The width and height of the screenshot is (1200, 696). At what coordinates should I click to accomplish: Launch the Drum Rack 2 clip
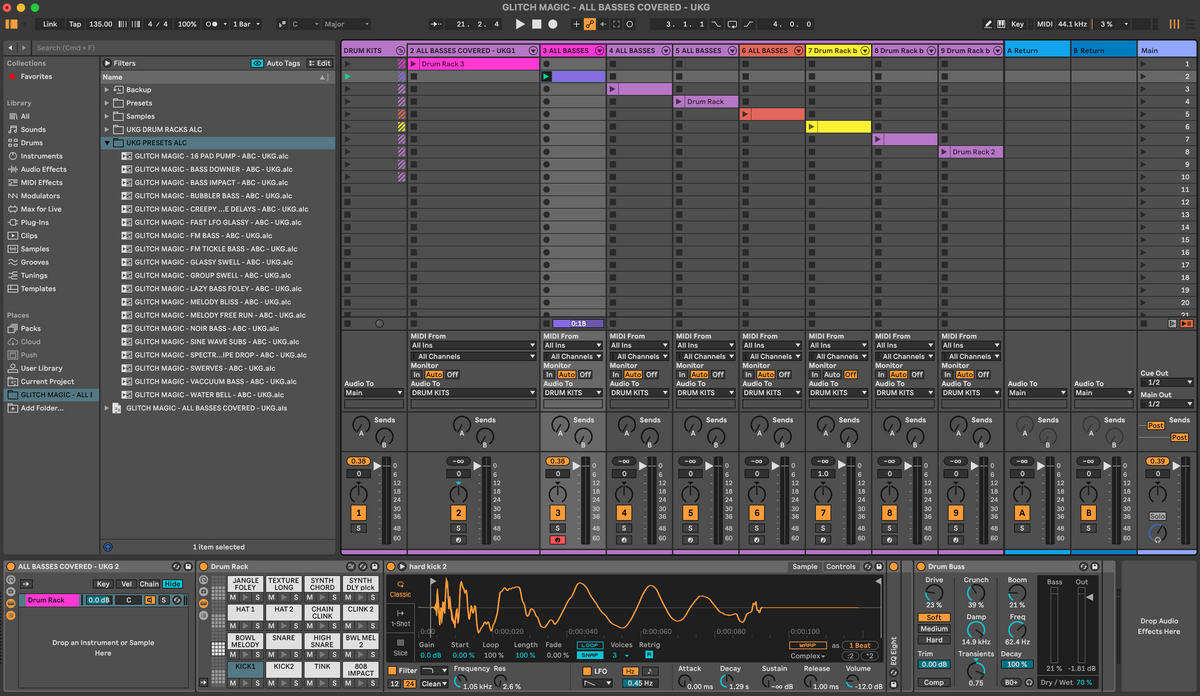click(945, 152)
